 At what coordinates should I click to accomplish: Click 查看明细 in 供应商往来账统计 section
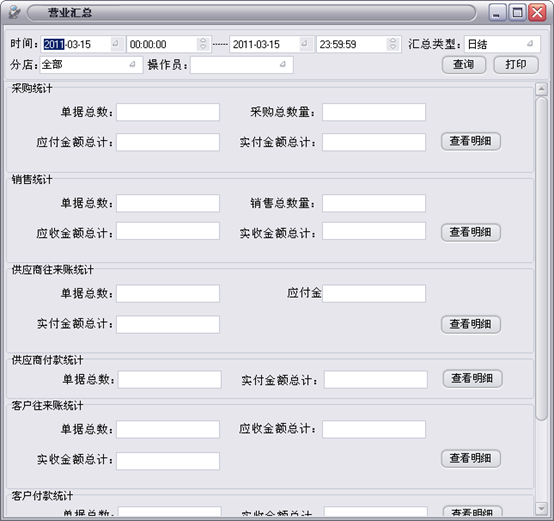point(471,324)
